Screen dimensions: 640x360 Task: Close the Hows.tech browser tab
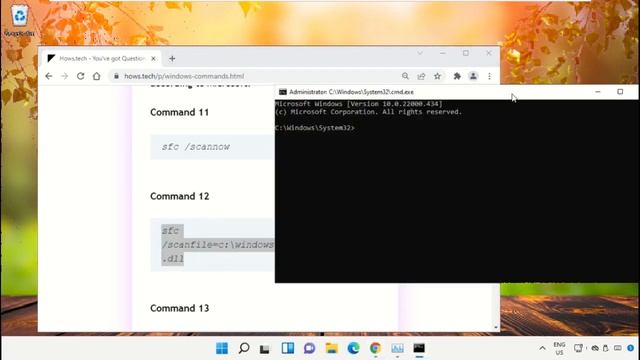pyautogui.click(x=153, y=59)
